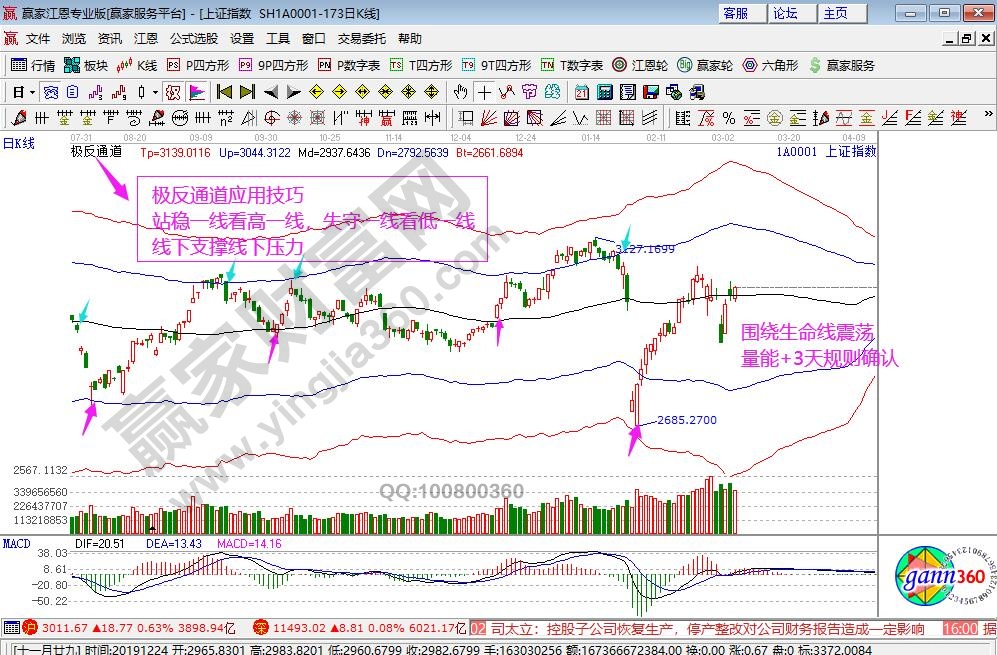
Task: Open the 交易委托 menu
Action: [x=361, y=39]
